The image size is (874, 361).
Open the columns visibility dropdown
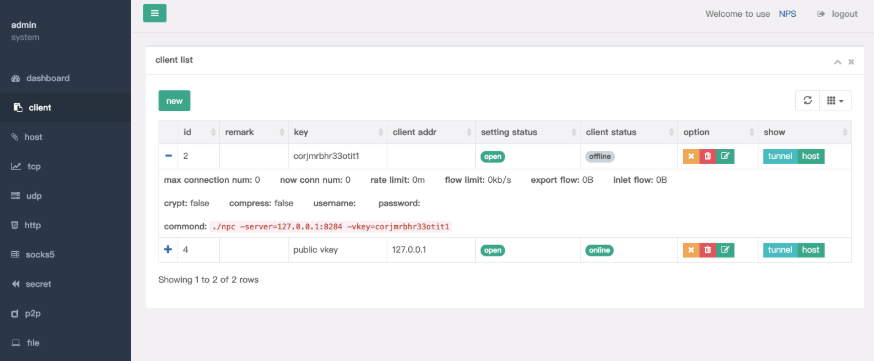point(835,101)
